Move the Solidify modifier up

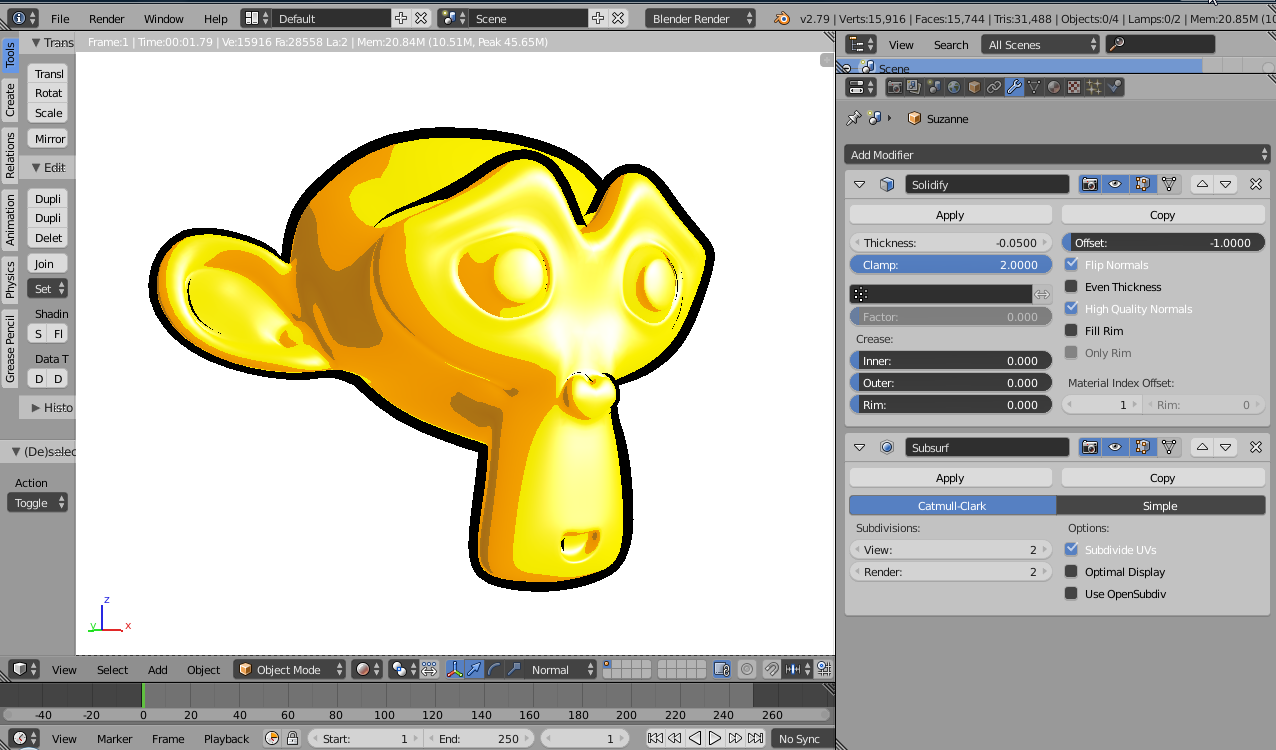1202,184
